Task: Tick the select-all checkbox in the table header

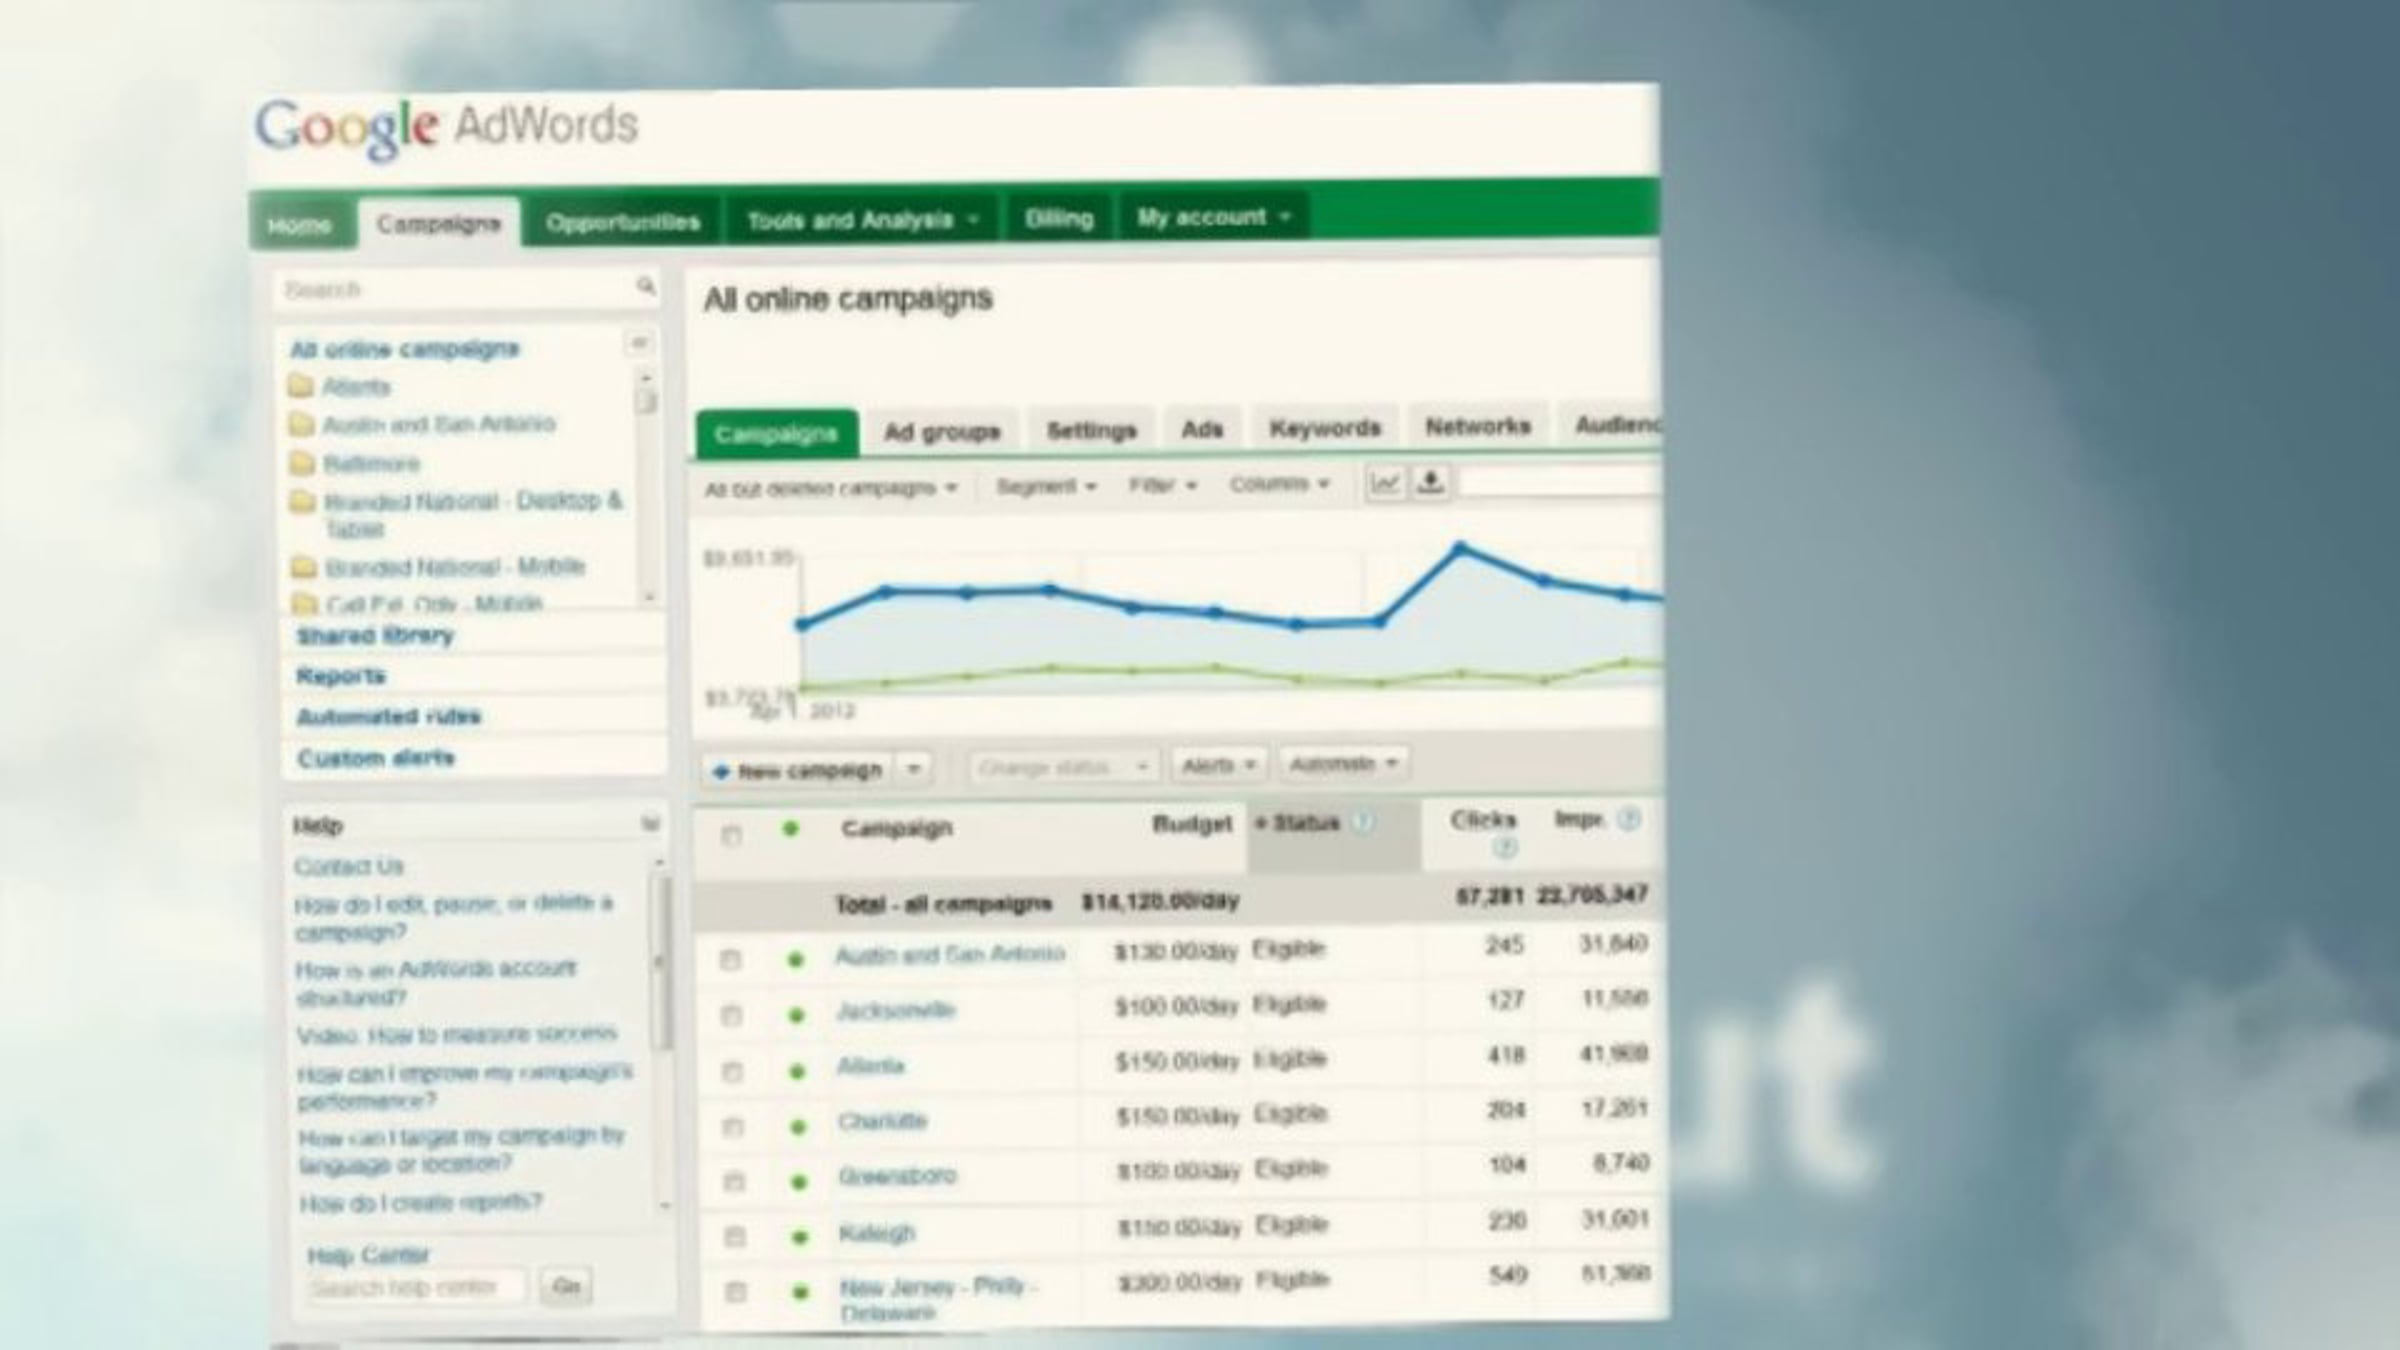Action: (x=731, y=835)
